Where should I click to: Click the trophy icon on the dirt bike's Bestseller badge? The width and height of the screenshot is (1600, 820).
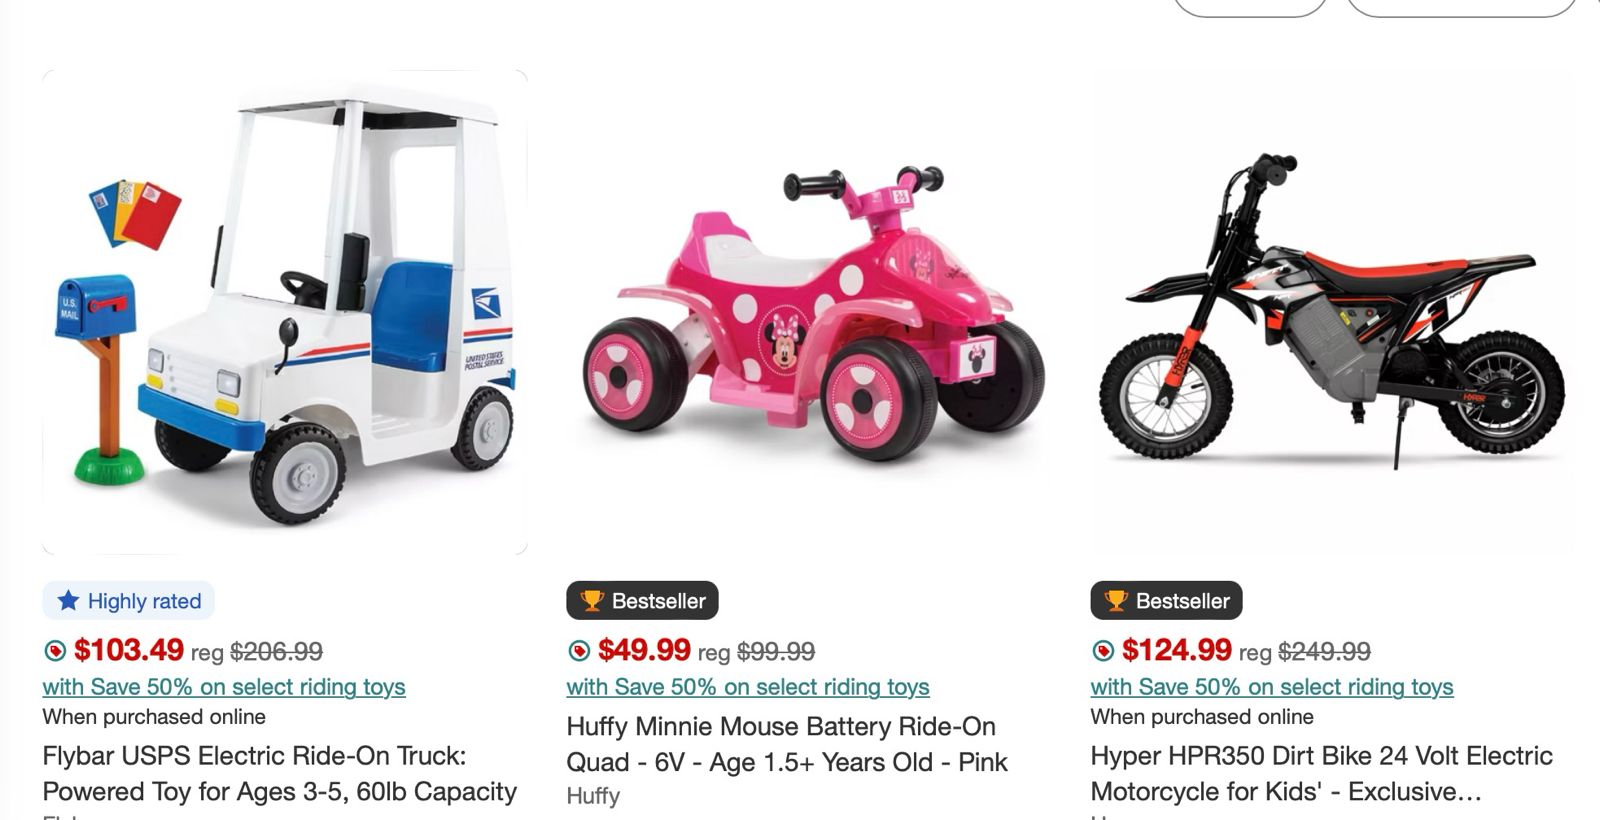pyautogui.click(x=1117, y=602)
